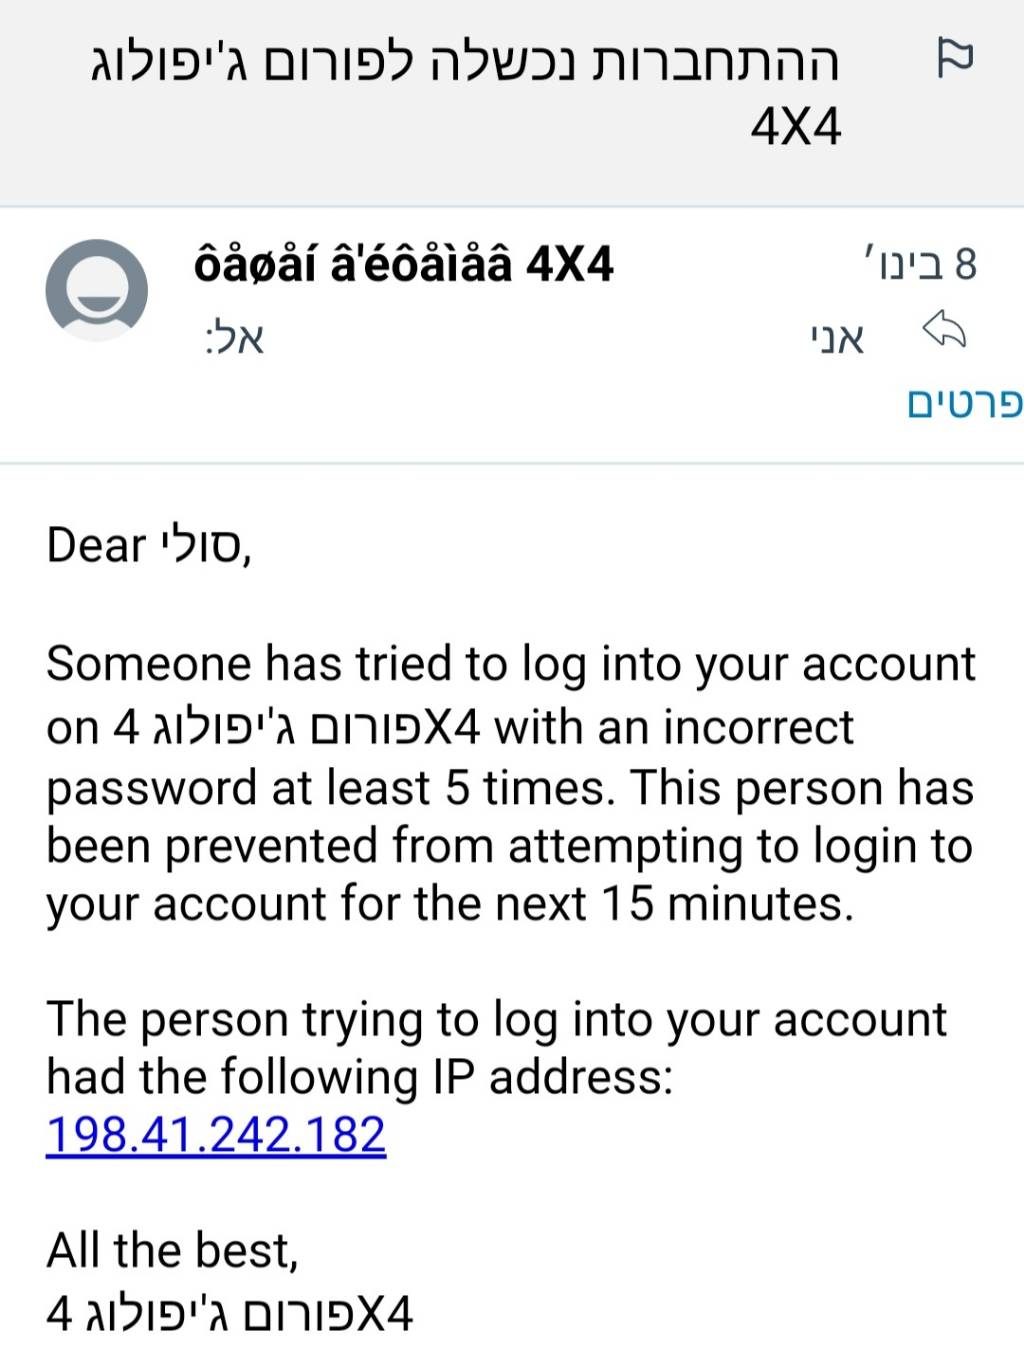This screenshot has width=1024, height=1349.
Task: Tap the line 'had the following IP address:'
Action: click(x=360, y=1077)
